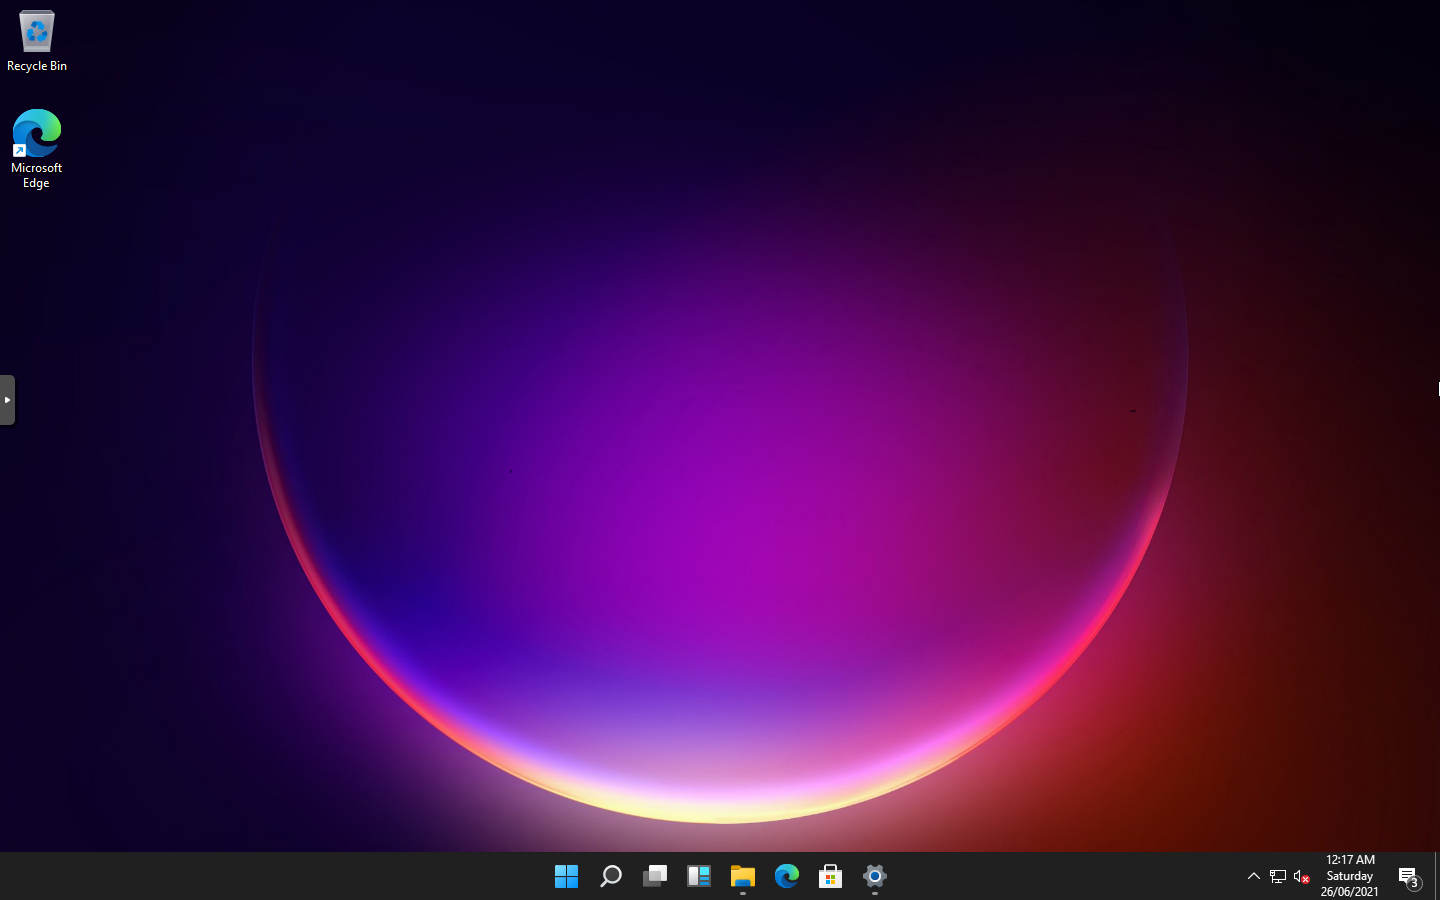Launch File Explorer from the taskbar

pos(742,876)
